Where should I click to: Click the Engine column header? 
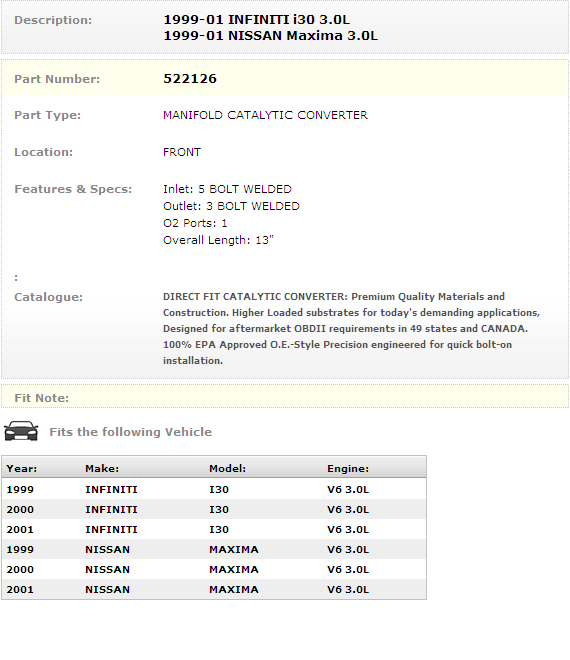click(348, 469)
